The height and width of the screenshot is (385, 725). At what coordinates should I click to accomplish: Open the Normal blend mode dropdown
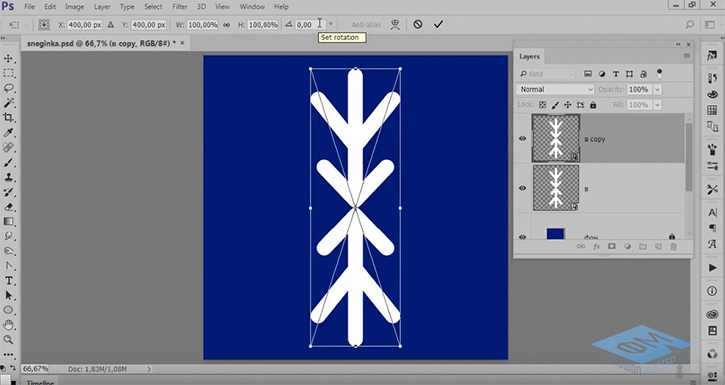[555, 89]
